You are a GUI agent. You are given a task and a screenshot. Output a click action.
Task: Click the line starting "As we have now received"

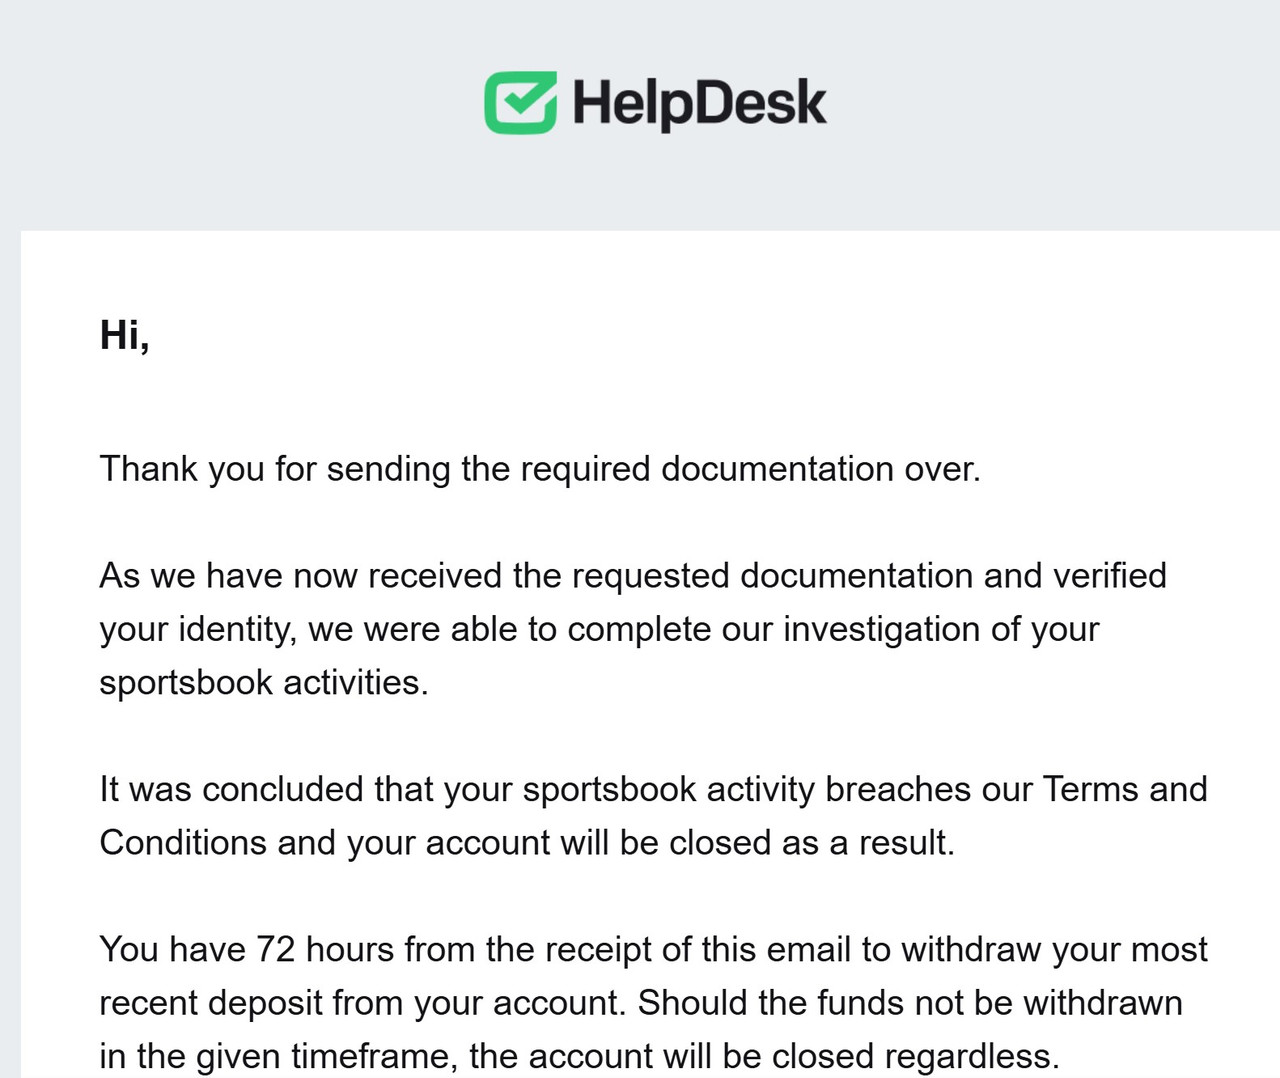633,576
